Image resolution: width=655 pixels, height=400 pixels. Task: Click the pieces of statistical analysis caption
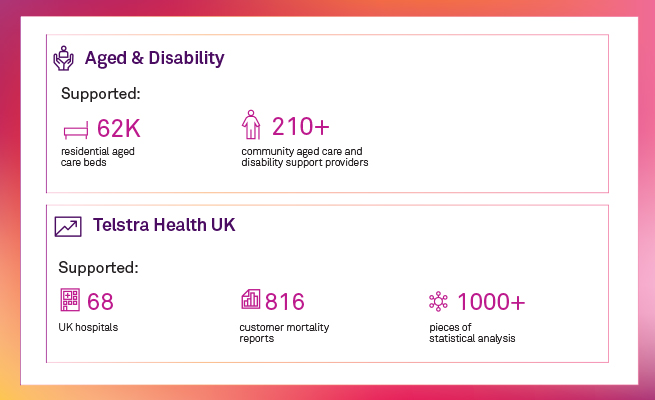point(473,333)
